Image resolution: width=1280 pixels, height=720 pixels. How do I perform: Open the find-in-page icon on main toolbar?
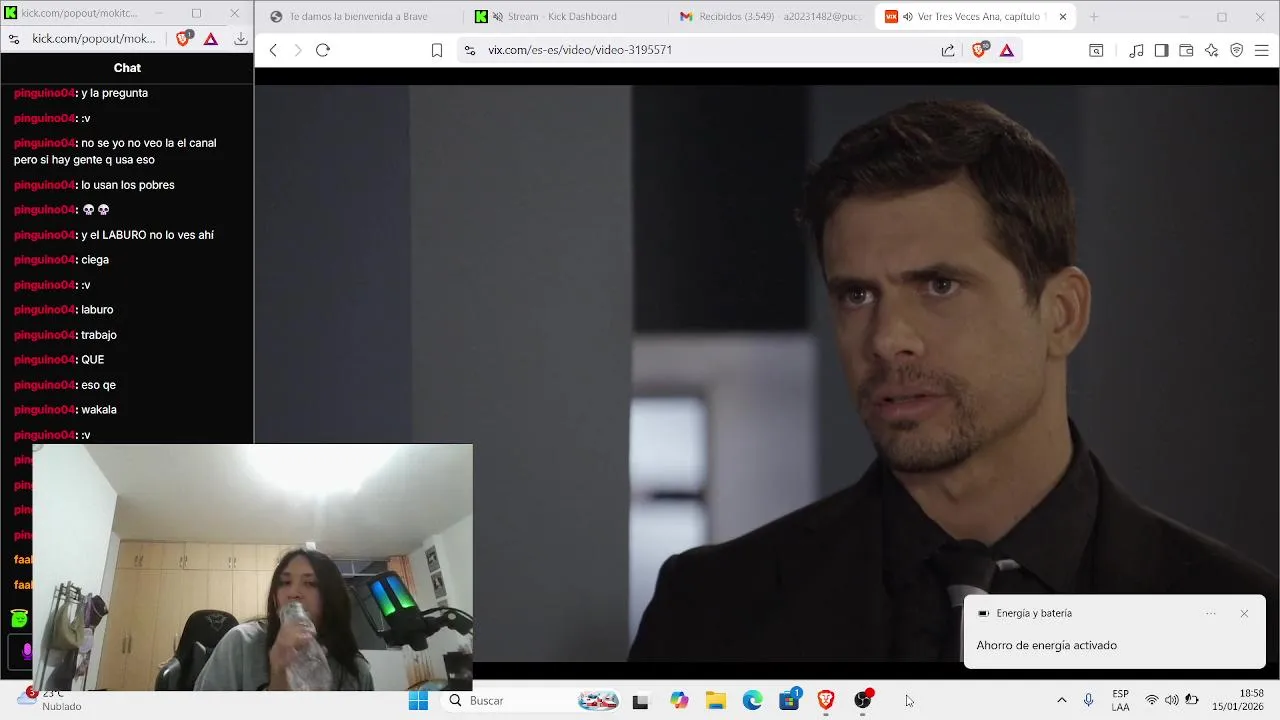point(1096,50)
